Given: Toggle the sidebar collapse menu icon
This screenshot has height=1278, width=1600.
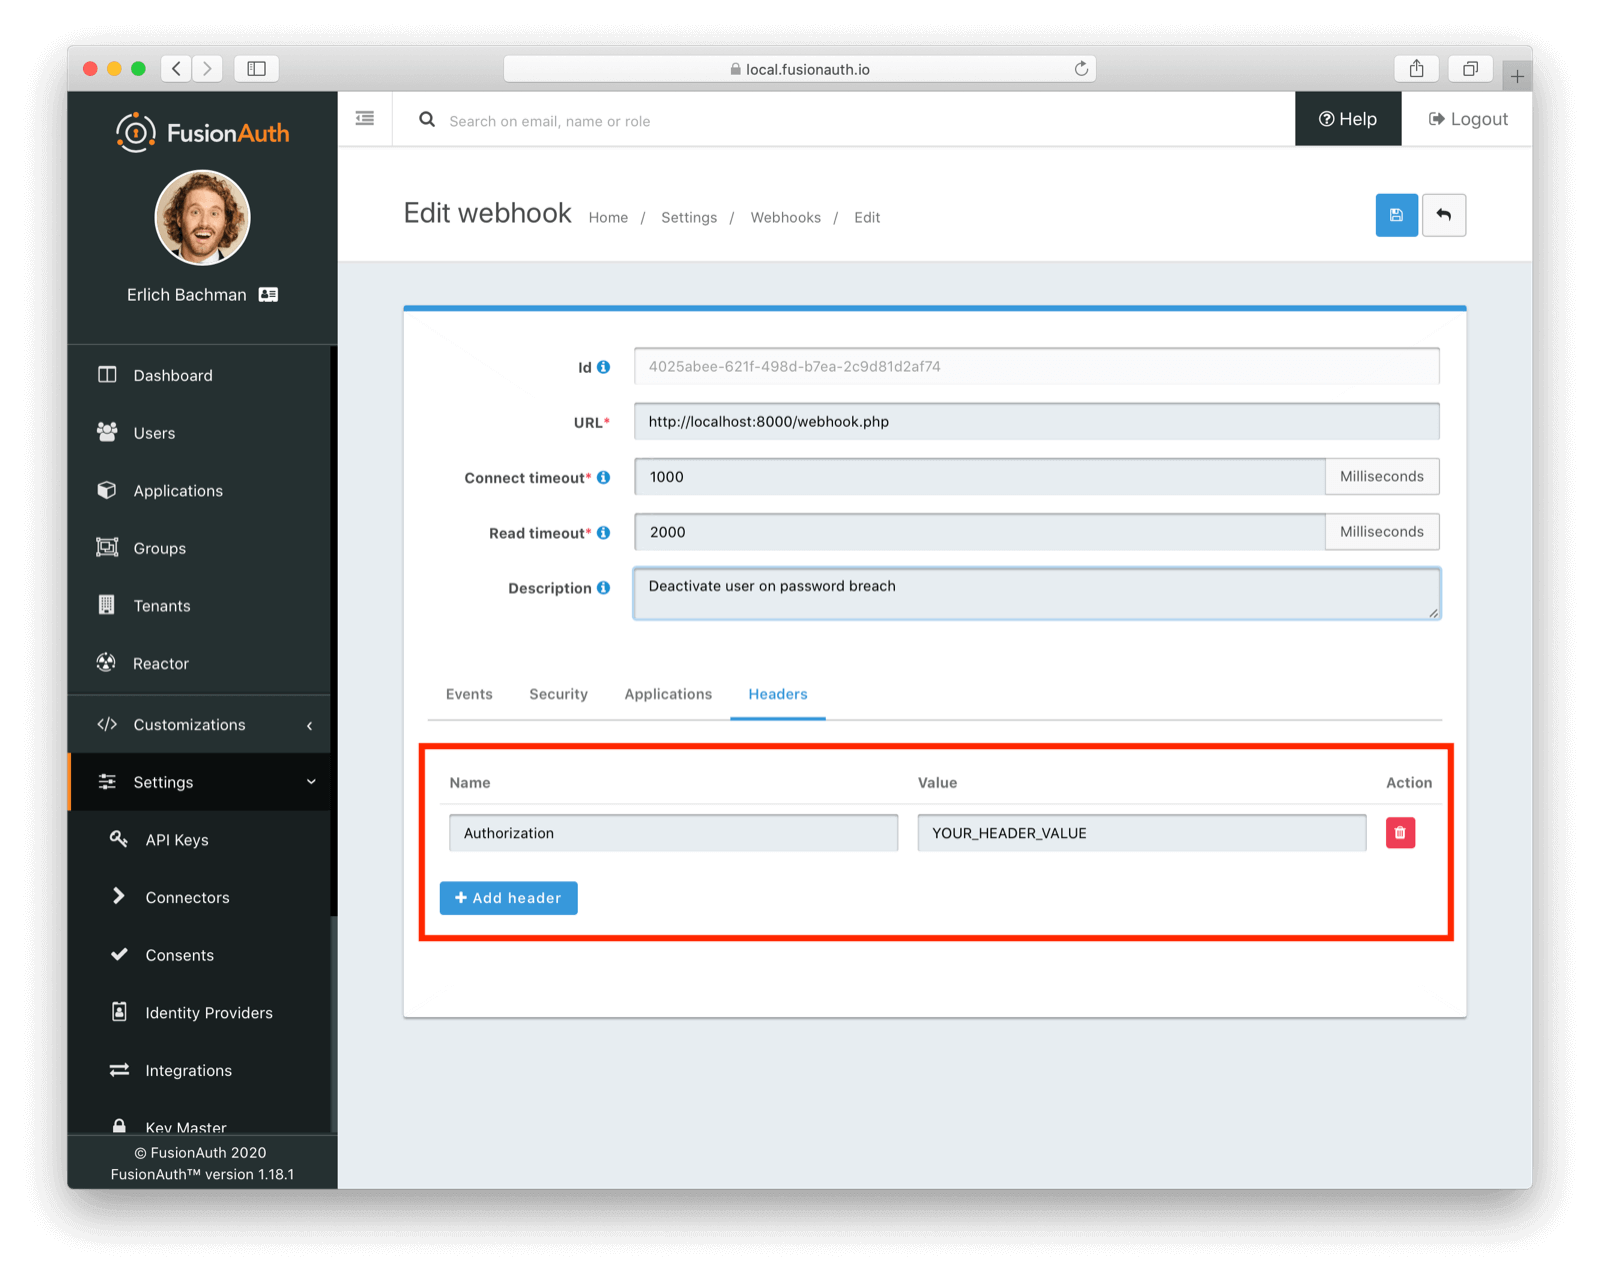Looking at the screenshot, I should pyautogui.click(x=365, y=119).
